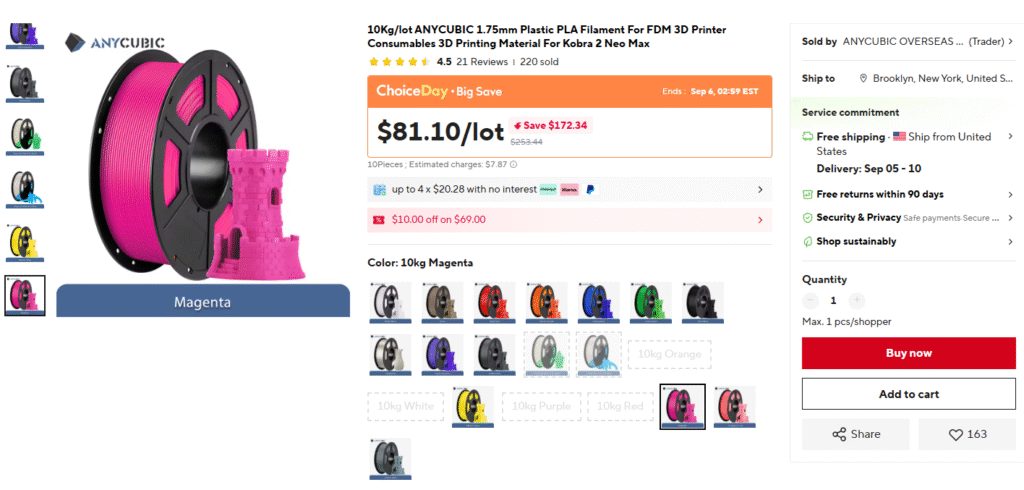Add item to wishlist heart icon
Viewport: 1024px width, 490px height.
pyautogui.click(x=955, y=434)
